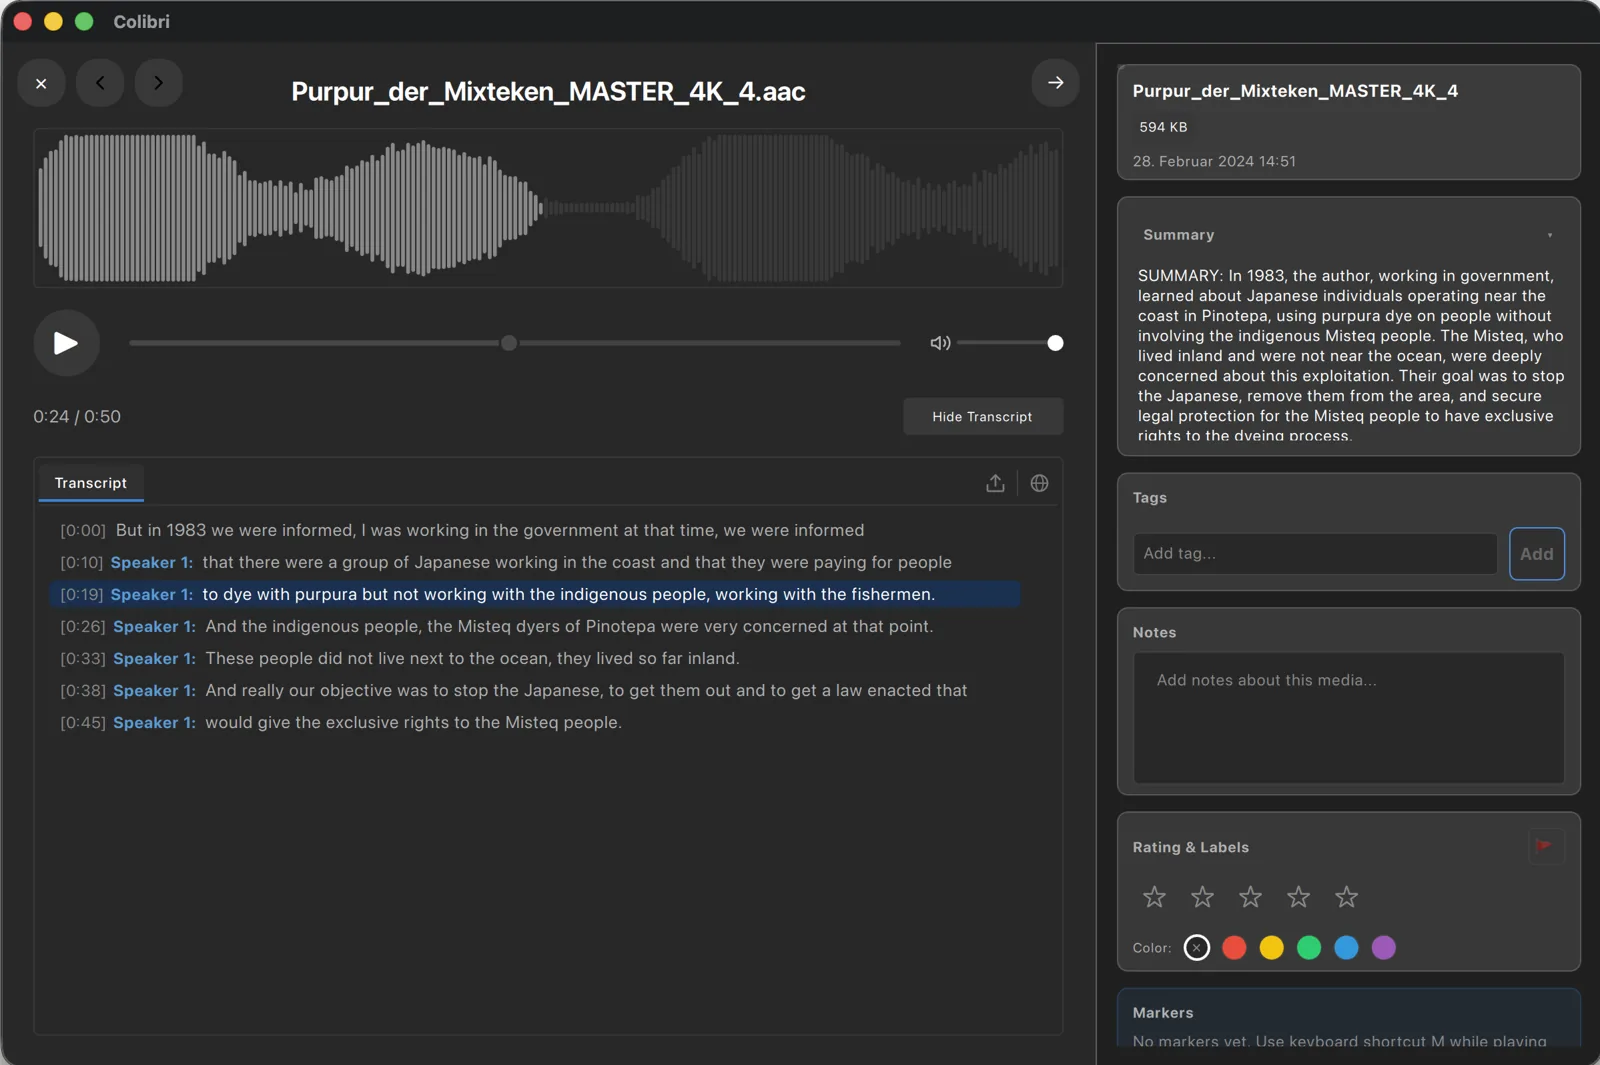Jump to transcript line at [0:33]
This screenshot has height=1065, width=1600.
point(535,658)
